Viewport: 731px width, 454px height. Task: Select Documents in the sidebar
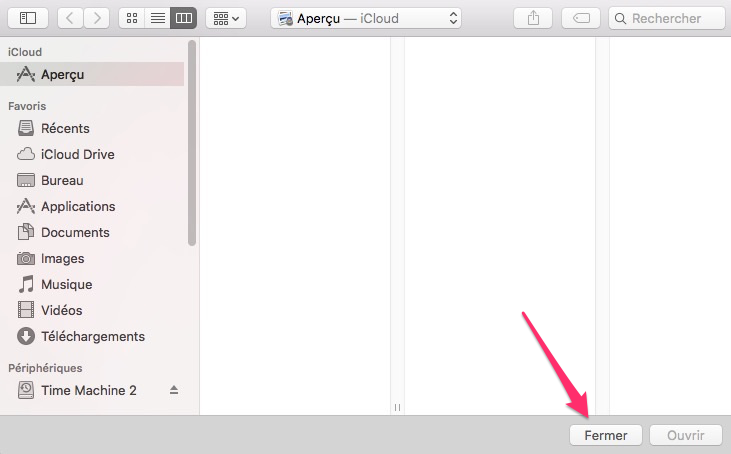click(92, 232)
